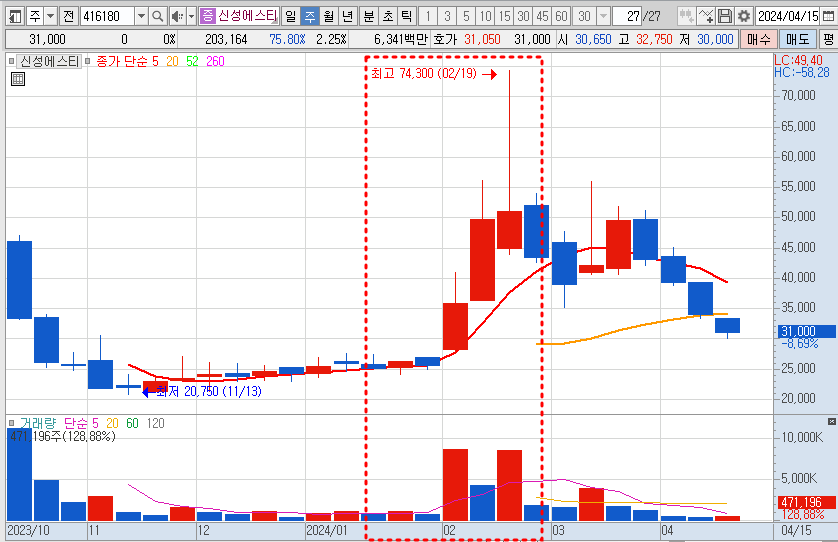Select interval 5 button

[466, 16]
